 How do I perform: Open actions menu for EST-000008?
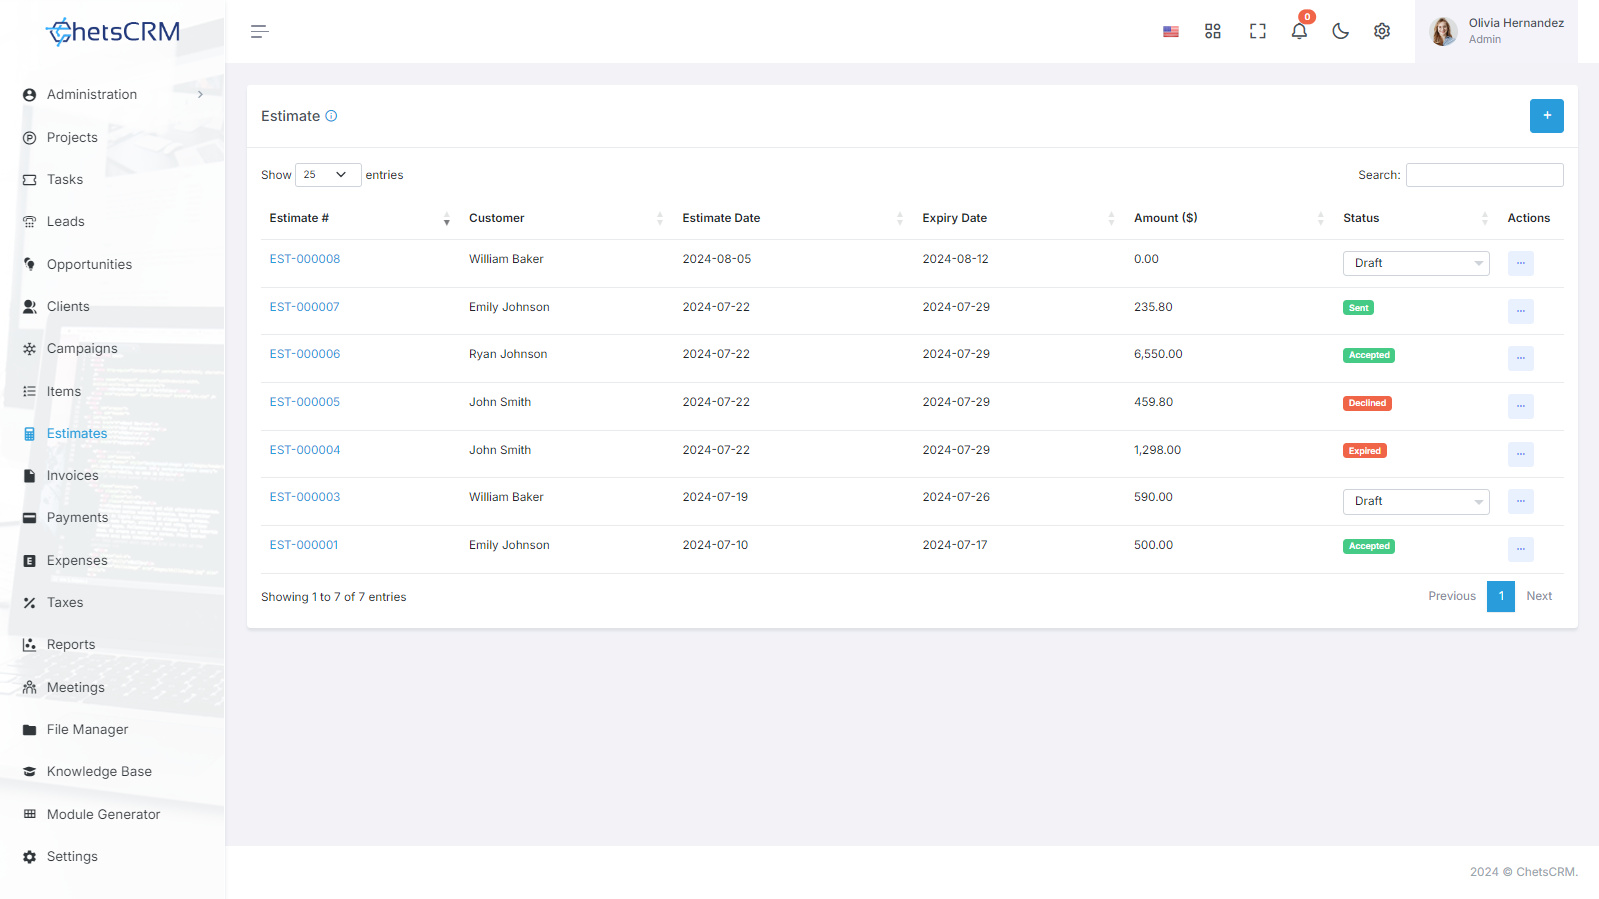pos(1520,264)
